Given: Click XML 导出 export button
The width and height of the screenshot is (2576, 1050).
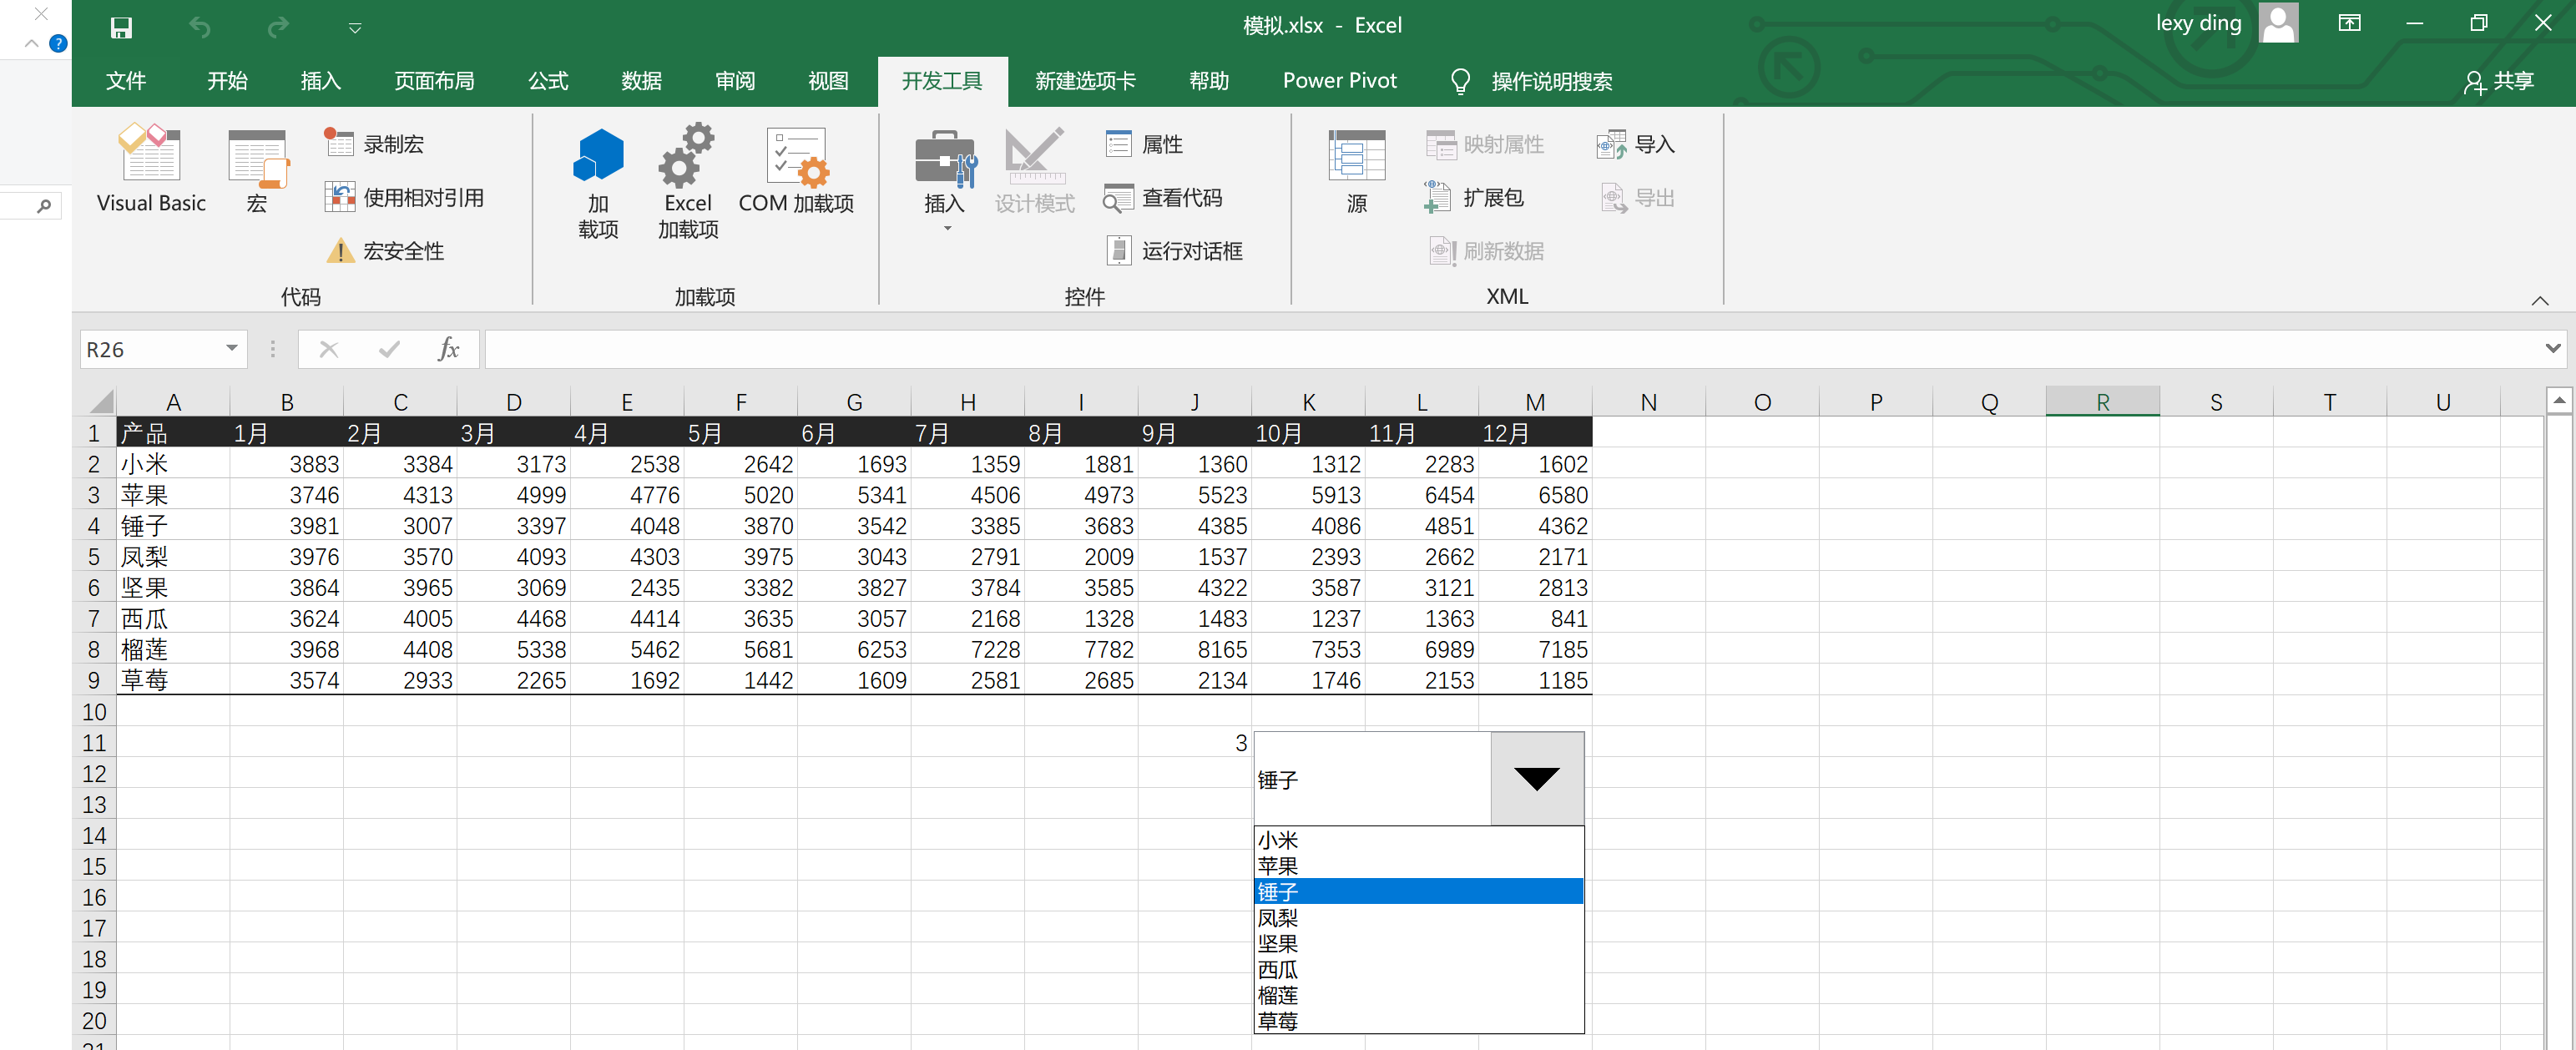Looking at the screenshot, I should pos(1638,198).
